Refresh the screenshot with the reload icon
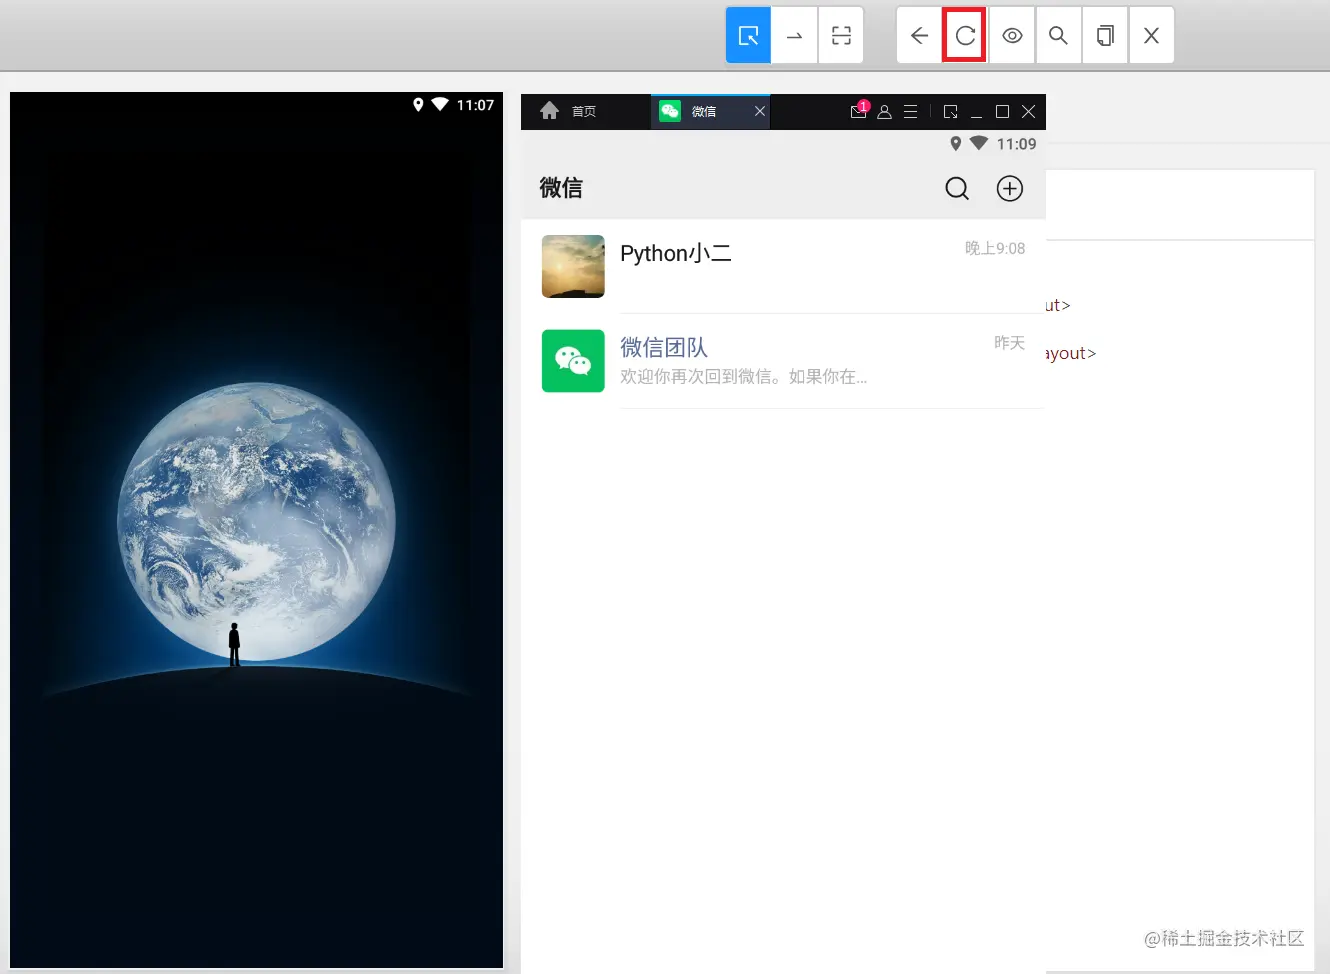The width and height of the screenshot is (1330, 974). [x=965, y=35]
